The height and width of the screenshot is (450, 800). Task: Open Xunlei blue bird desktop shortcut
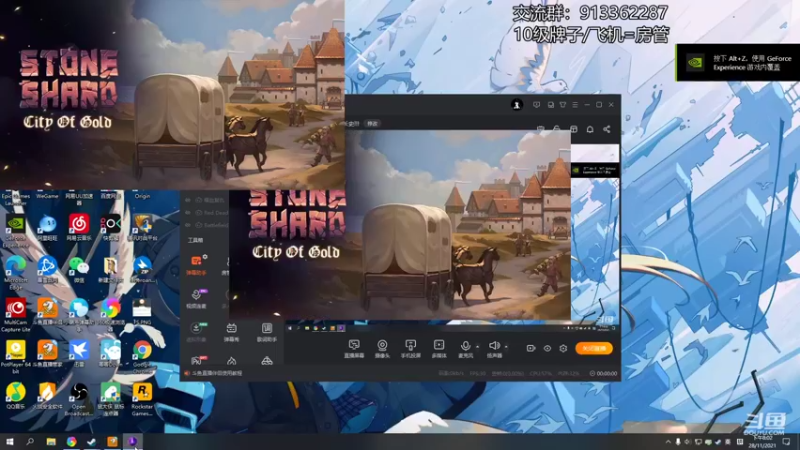pyautogui.click(x=79, y=354)
